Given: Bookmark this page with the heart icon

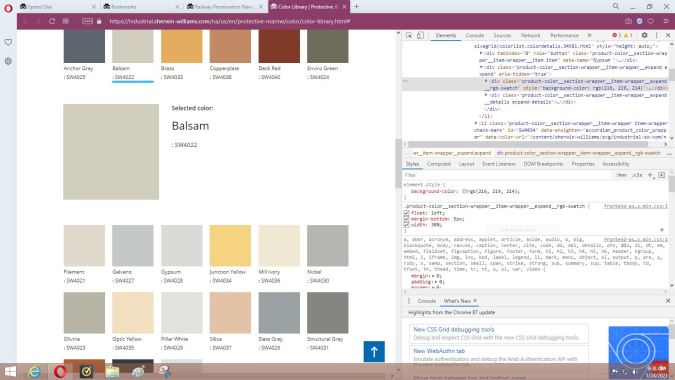Looking at the screenshot, I should [x=650, y=21].
